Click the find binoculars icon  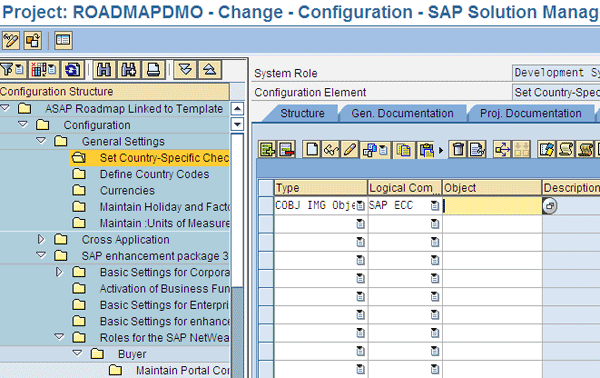click(x=104, y=70)
